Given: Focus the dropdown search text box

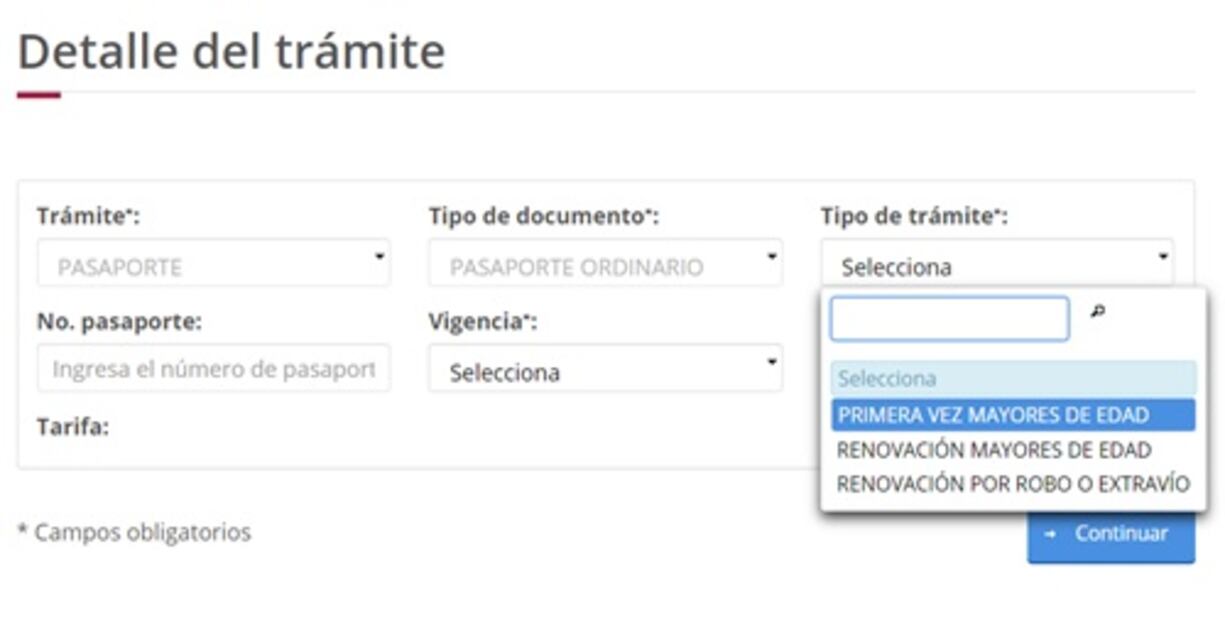Looking at the screenshot, I should click(x=950, y=319).
